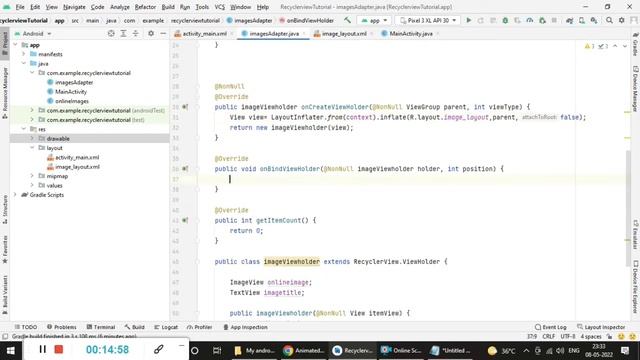This screenshot has width=640, height=360.
Task: Open Search Everywhere magnifier icon
Action: 609,20
